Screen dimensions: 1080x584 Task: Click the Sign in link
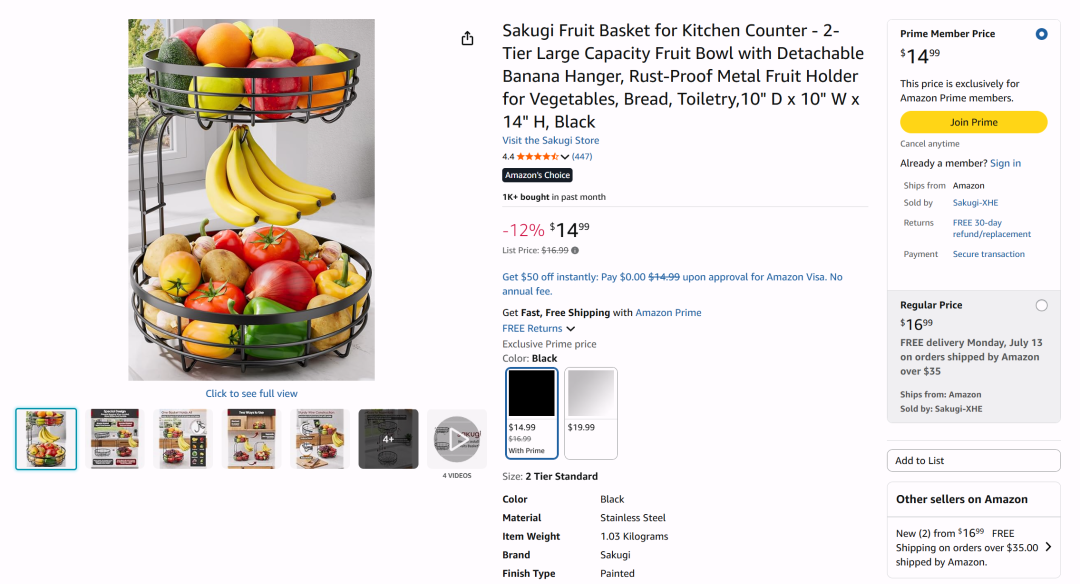click(x=1005, y=163)
